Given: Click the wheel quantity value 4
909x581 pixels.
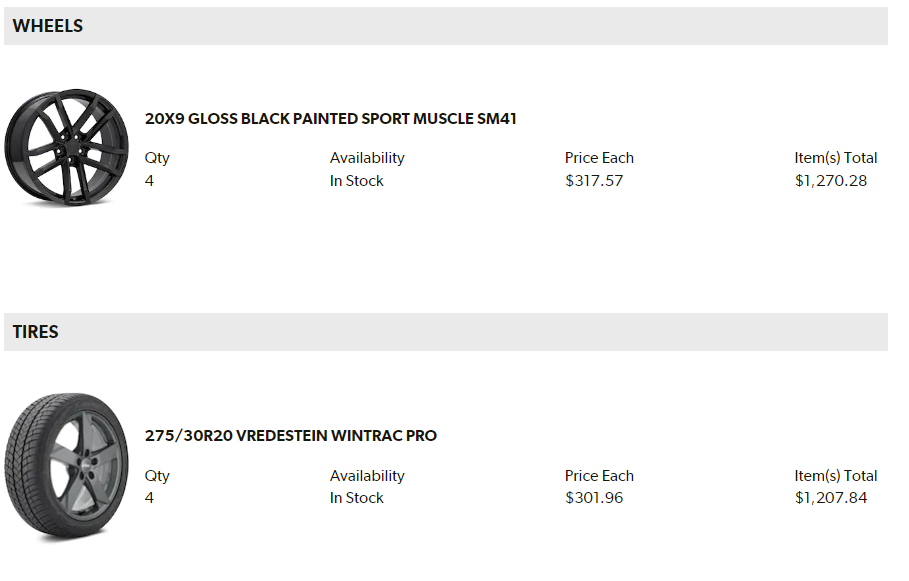Looking at the screenshot, I should tap(149, 181).
